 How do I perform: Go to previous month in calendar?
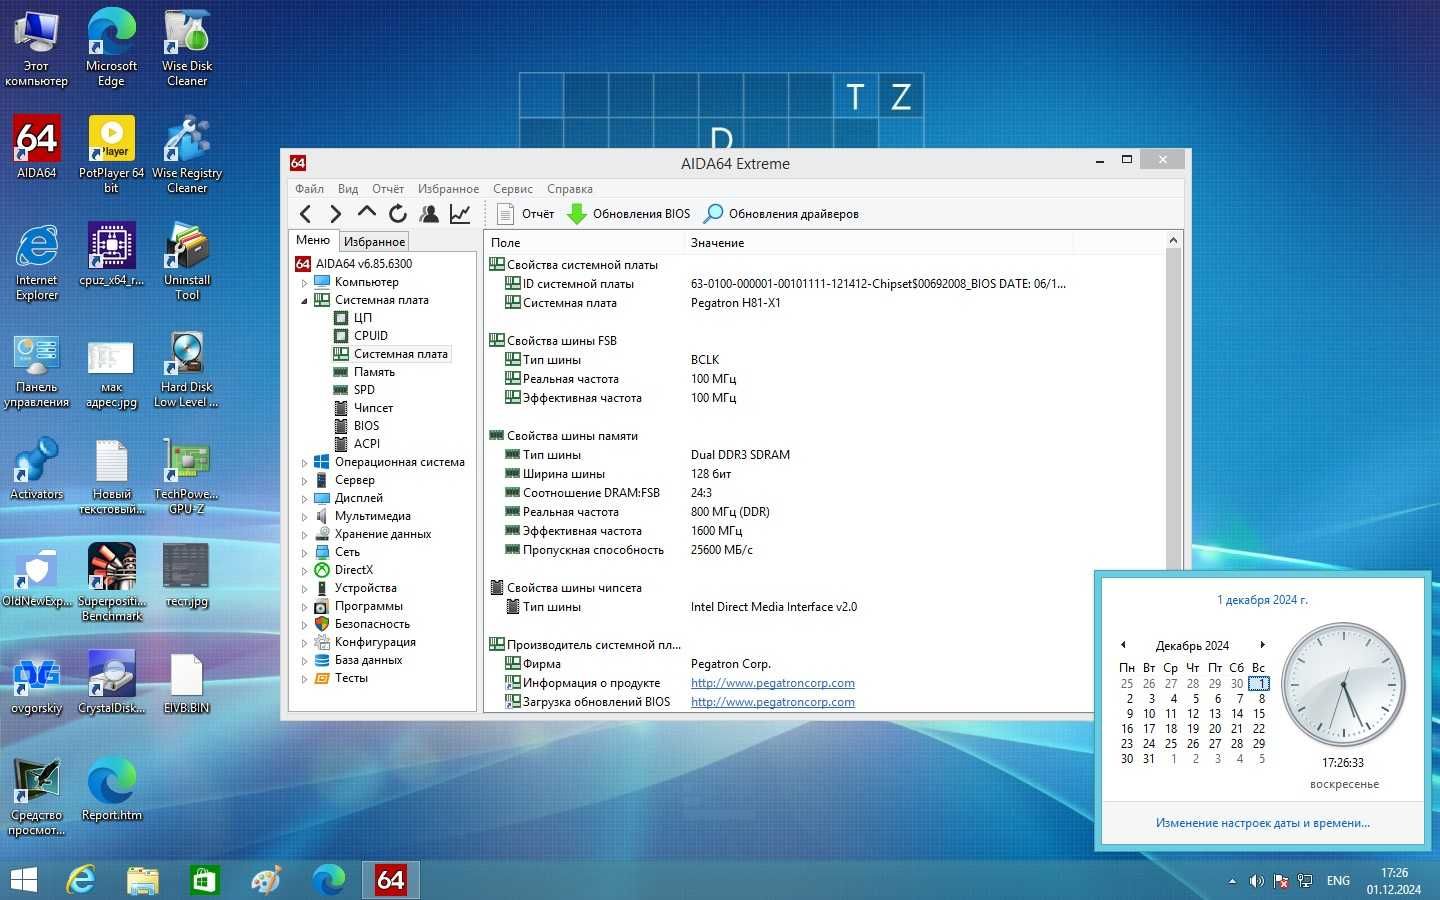point(1123,645)
